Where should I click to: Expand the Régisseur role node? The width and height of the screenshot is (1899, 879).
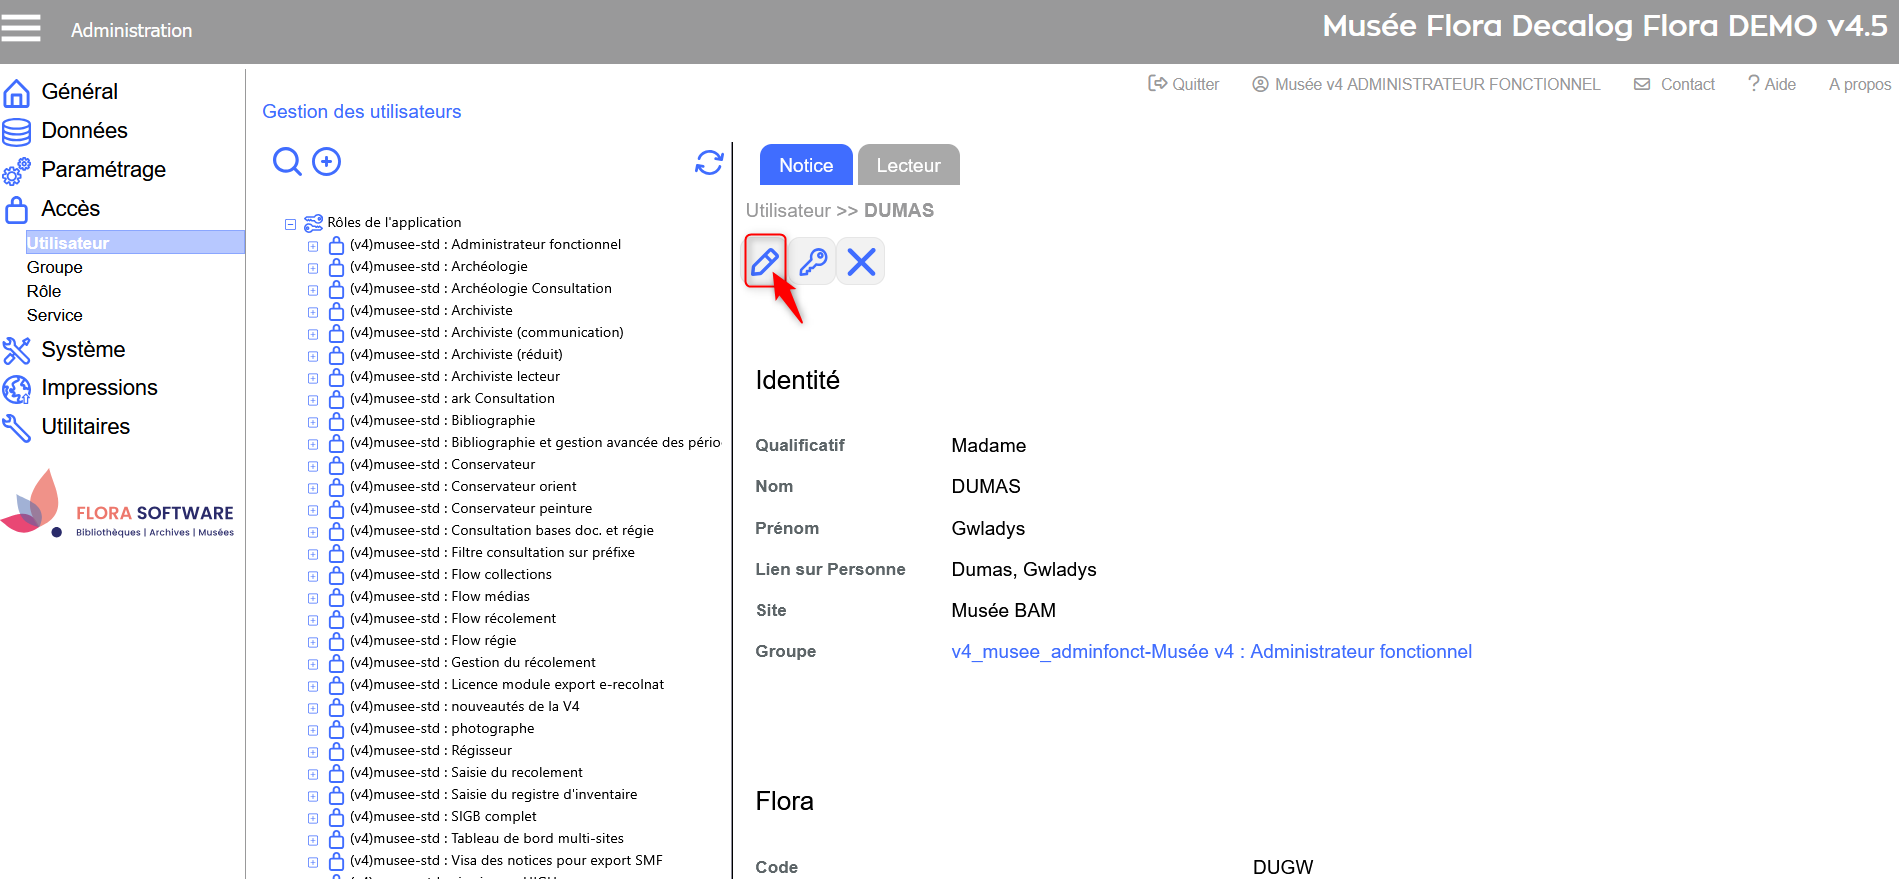313,752
